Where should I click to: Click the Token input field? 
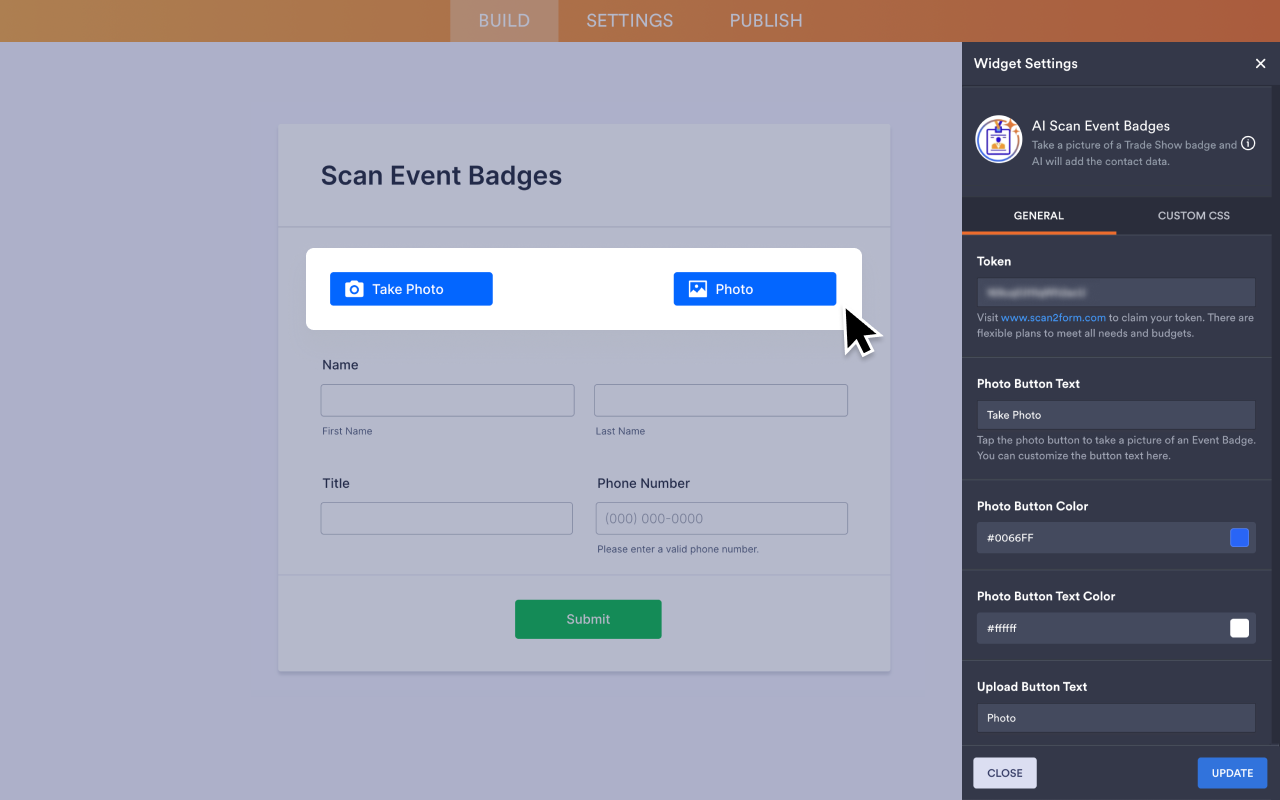coord(1115,292)
